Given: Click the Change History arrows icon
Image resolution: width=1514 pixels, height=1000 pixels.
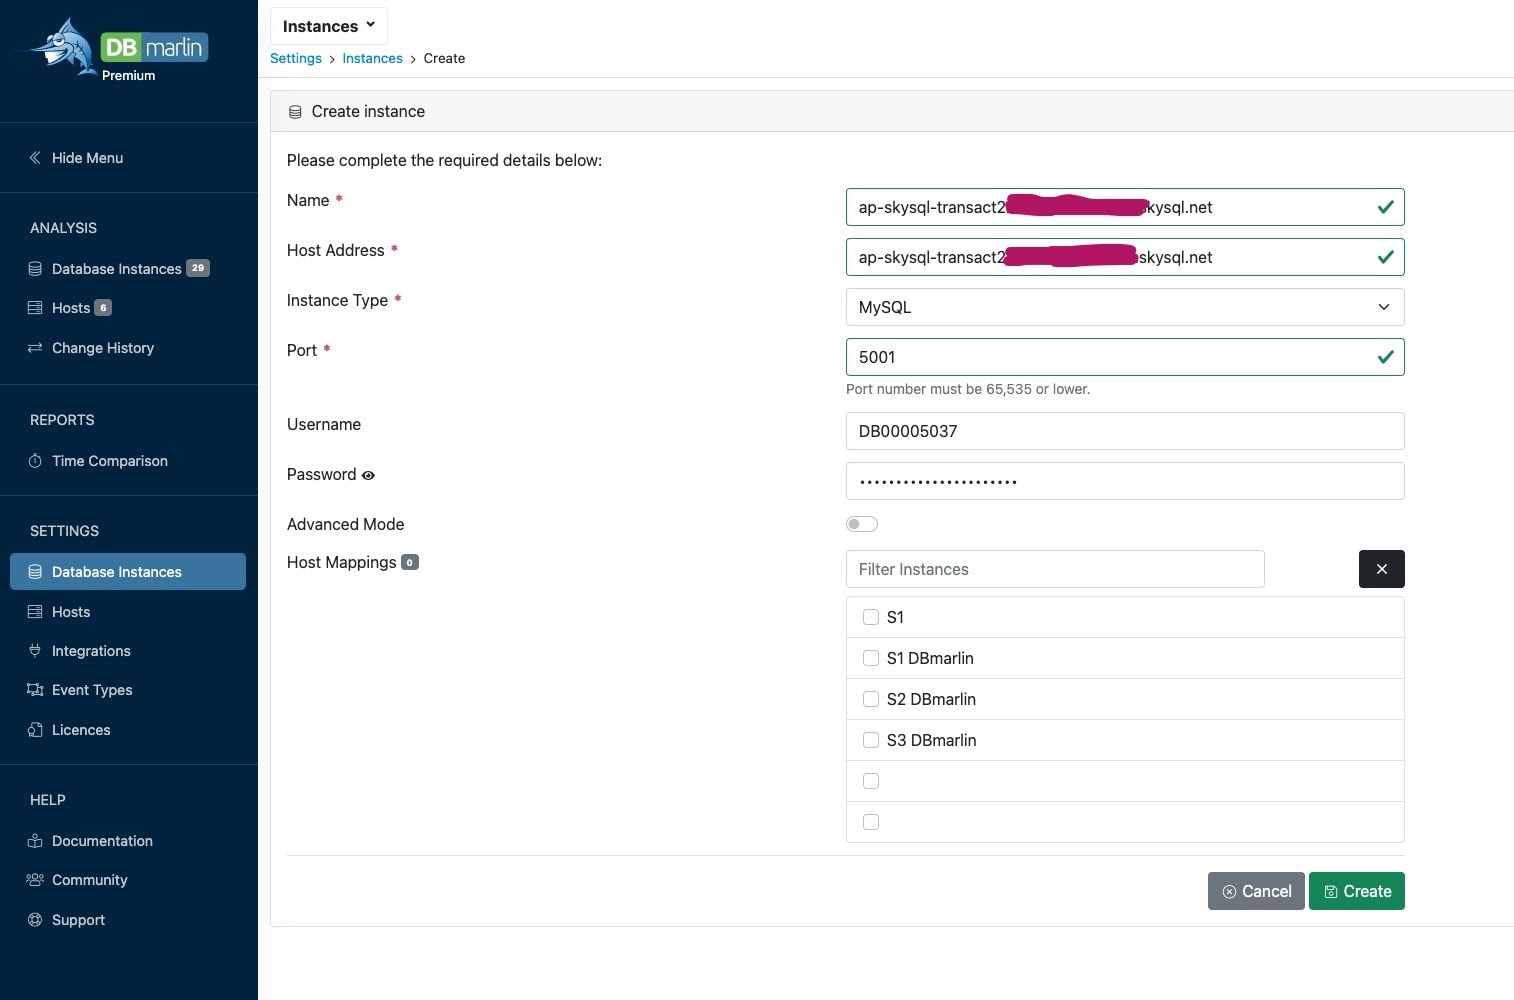Looking at the screenshot, I should pyautogui.click(x=35, y=348).
